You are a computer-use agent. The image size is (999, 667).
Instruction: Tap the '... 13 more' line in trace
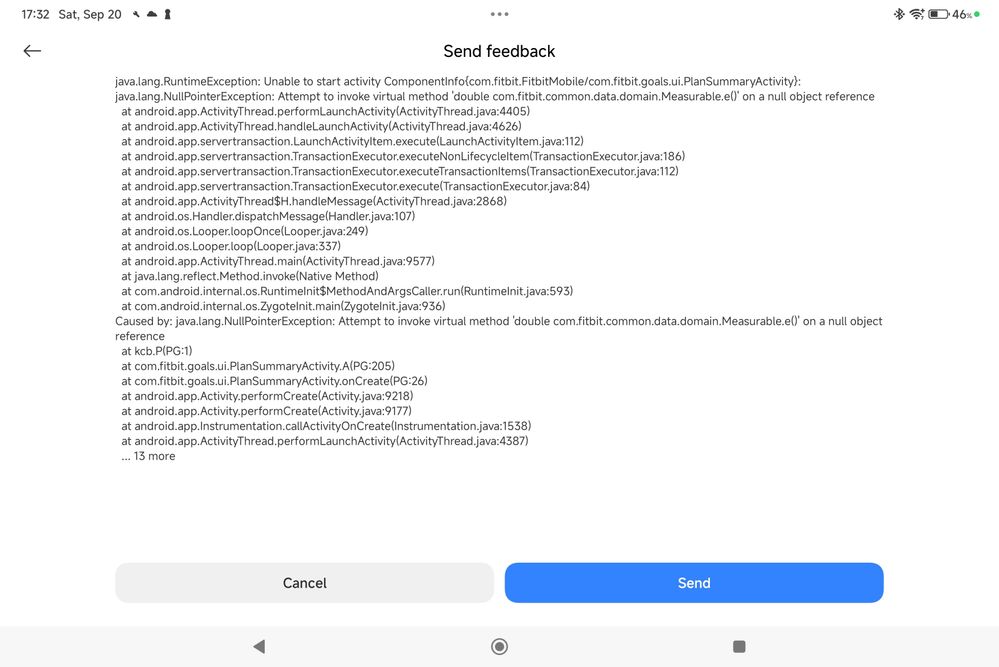coord(148,455)
